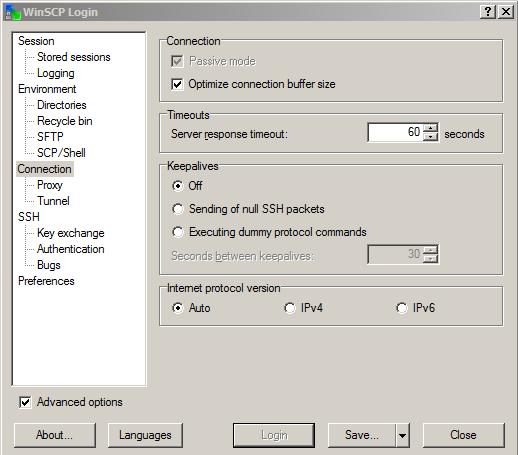The height and width of the screenshot is (455, 518).
Task: Decrease server response timeout with down arrow
Action: click(x=431, y=137)
